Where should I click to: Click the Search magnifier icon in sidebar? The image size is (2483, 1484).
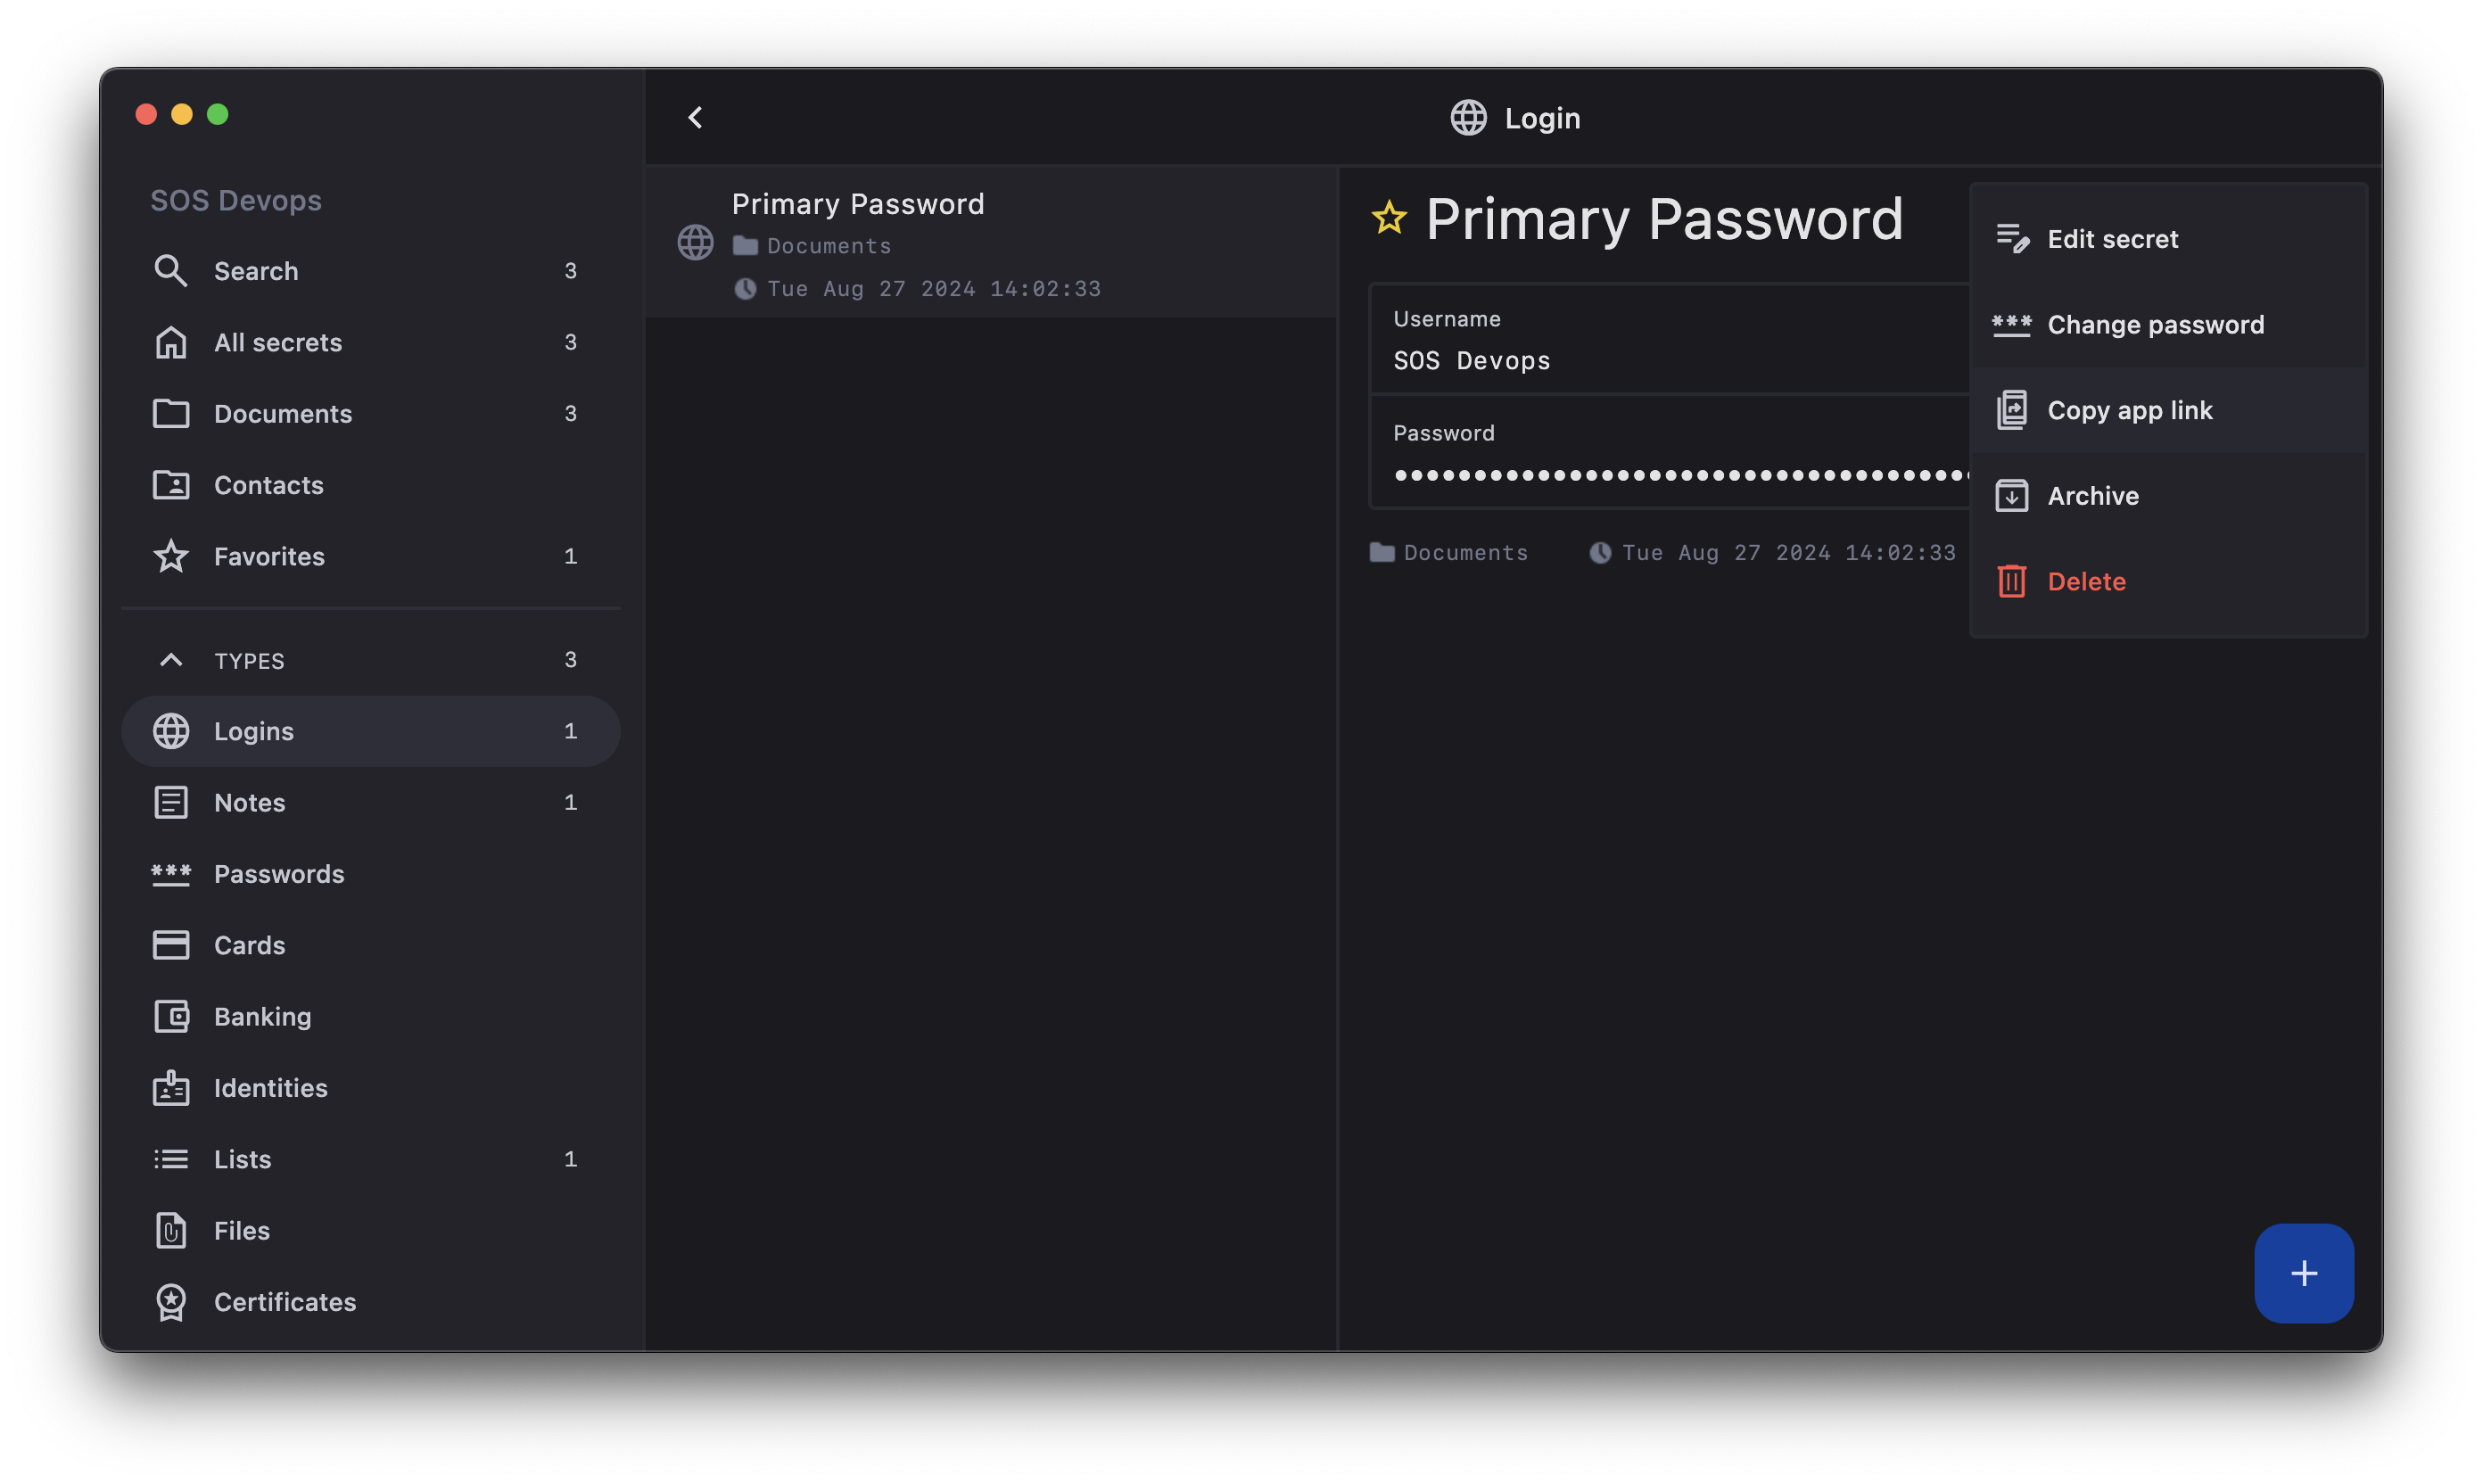(x=171, y=271)
